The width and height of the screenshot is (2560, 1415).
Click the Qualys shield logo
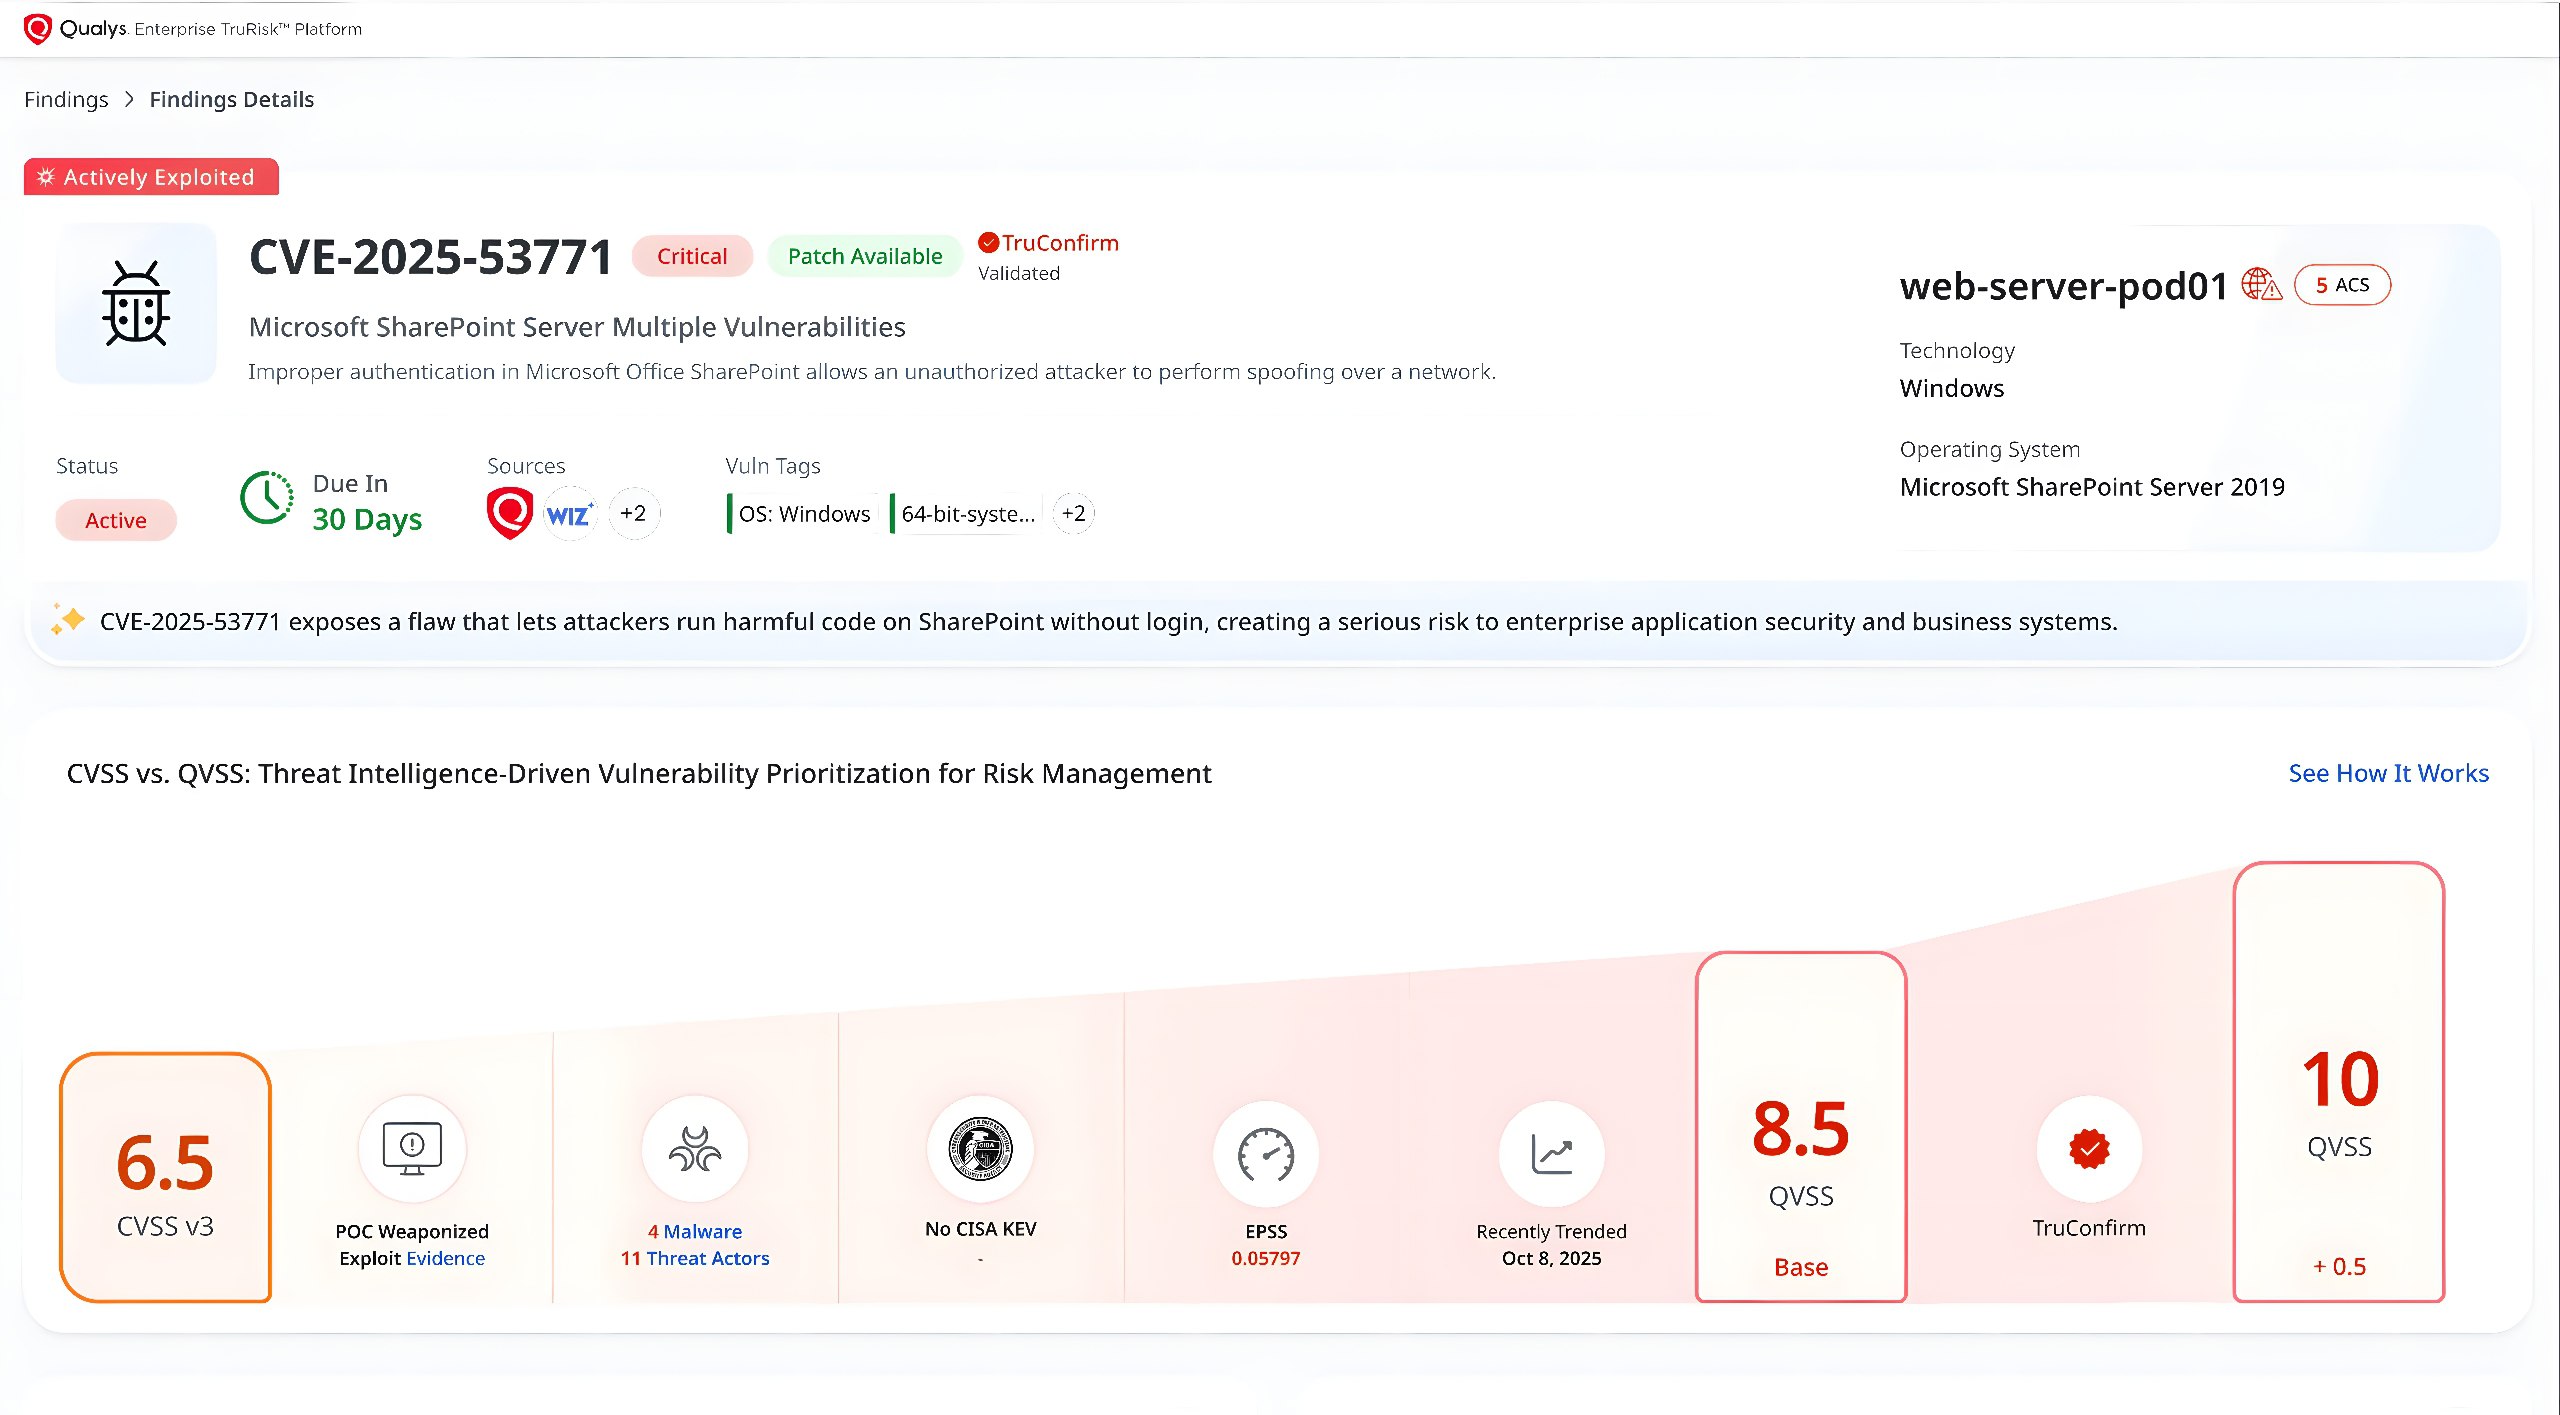[x=37, y=29]
